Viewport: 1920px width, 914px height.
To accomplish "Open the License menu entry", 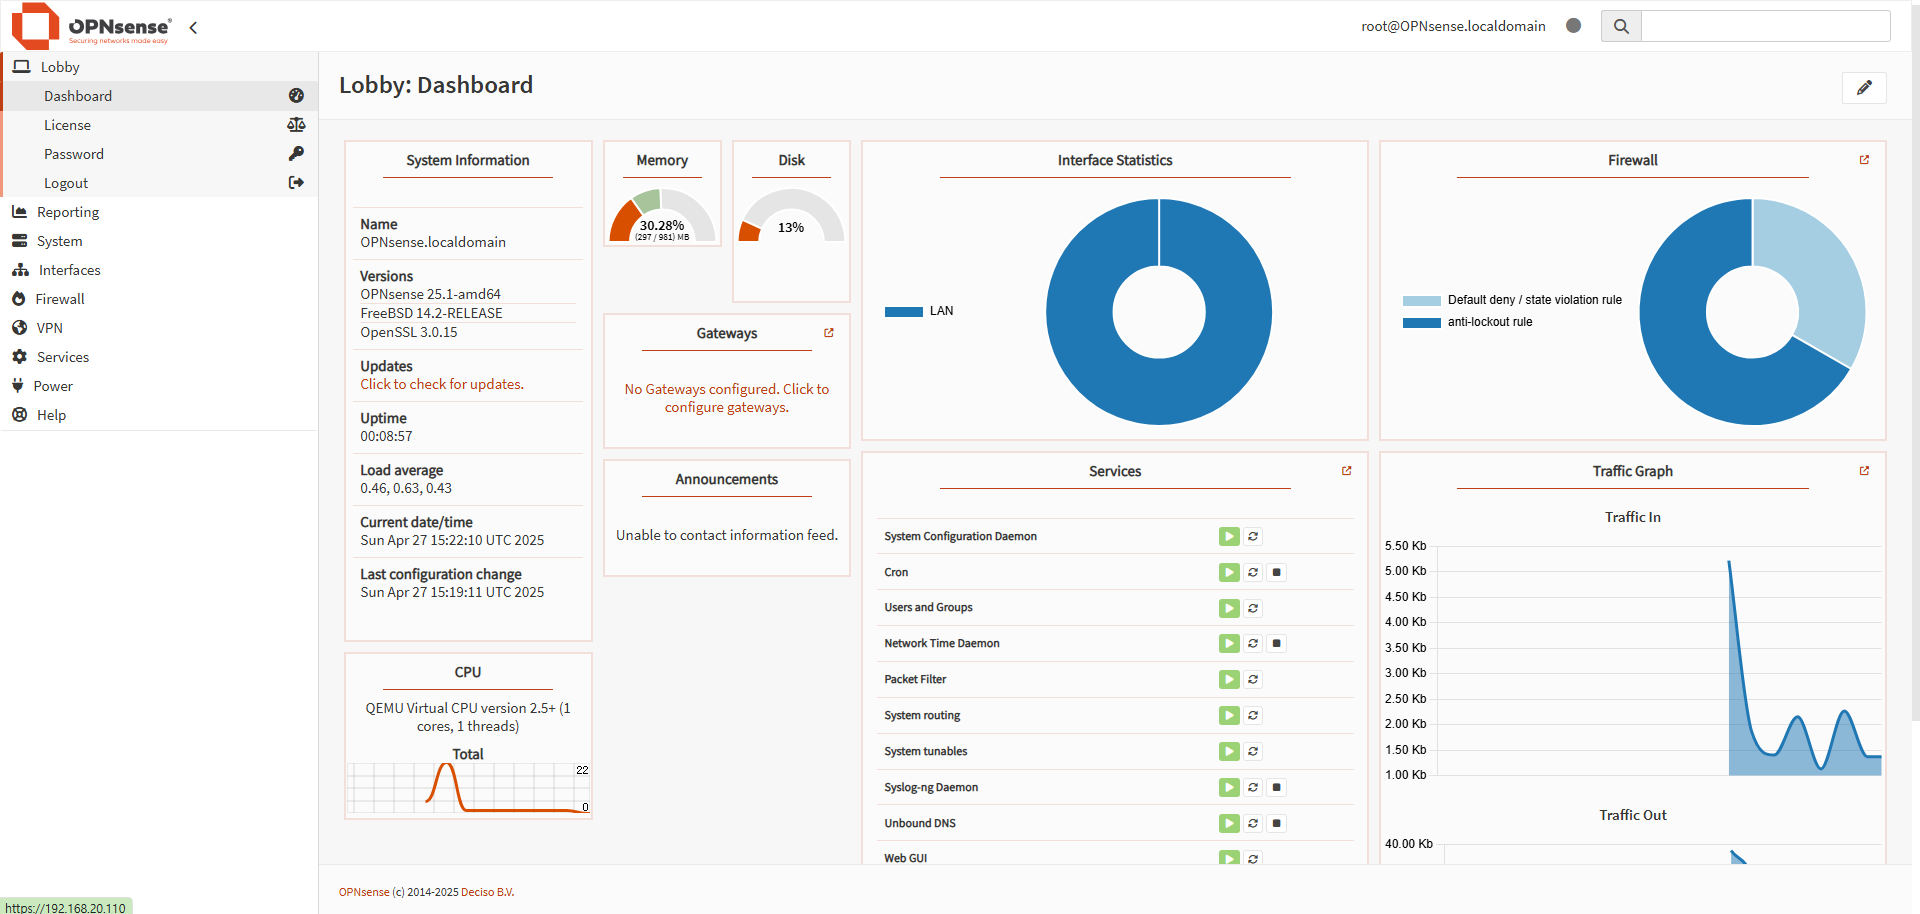I will tap(160, 125).
